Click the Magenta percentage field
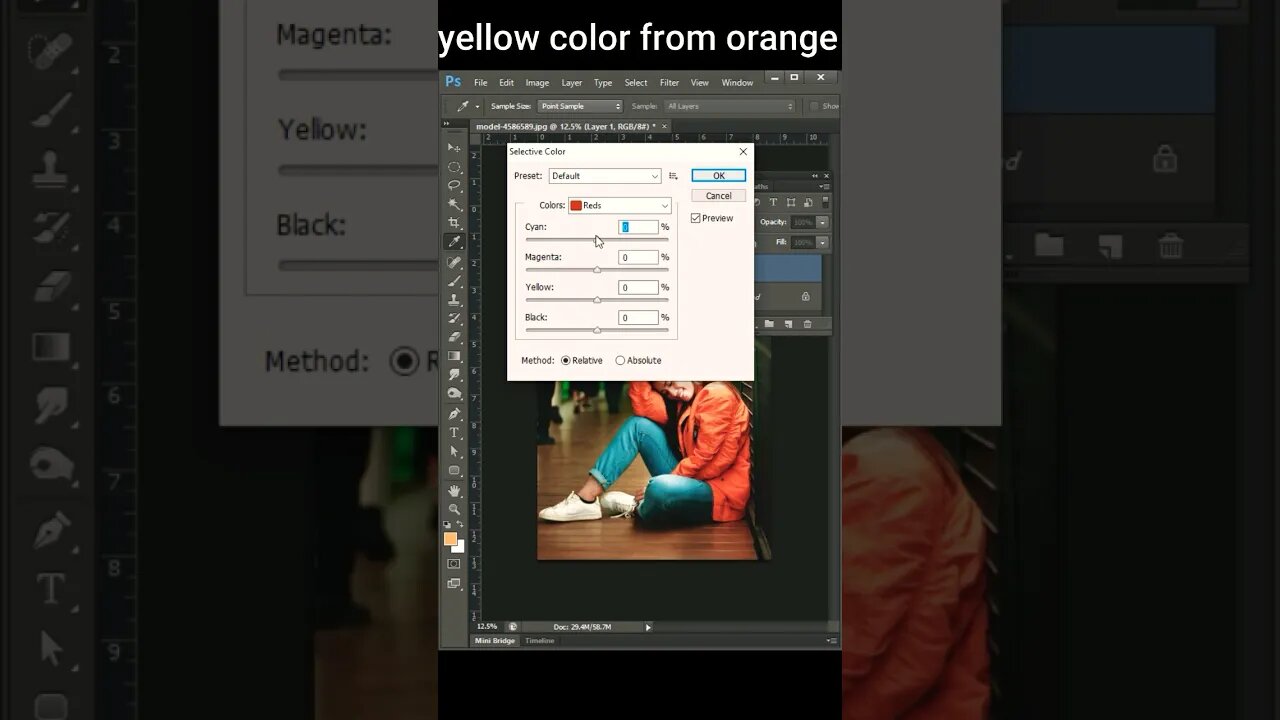 (638, 257)
